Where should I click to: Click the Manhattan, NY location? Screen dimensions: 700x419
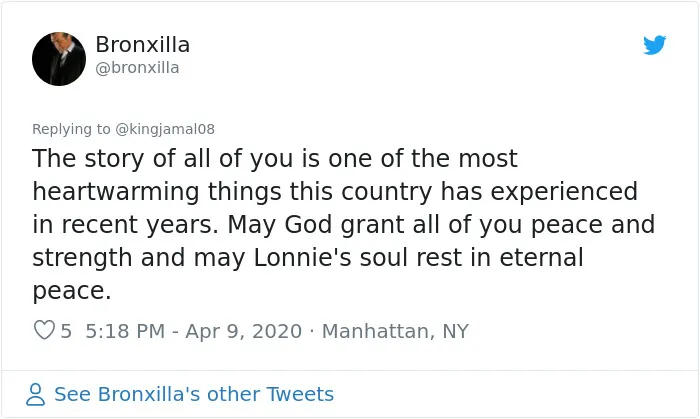[x=395, y=332]
